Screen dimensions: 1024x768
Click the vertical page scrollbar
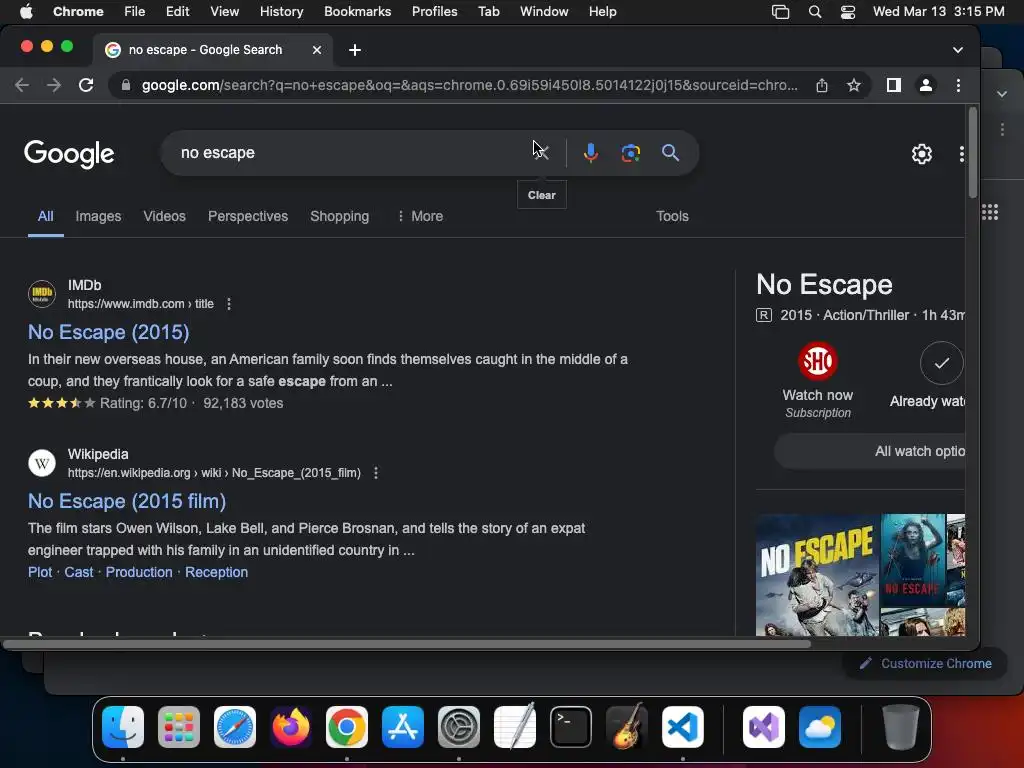[972, 152]
